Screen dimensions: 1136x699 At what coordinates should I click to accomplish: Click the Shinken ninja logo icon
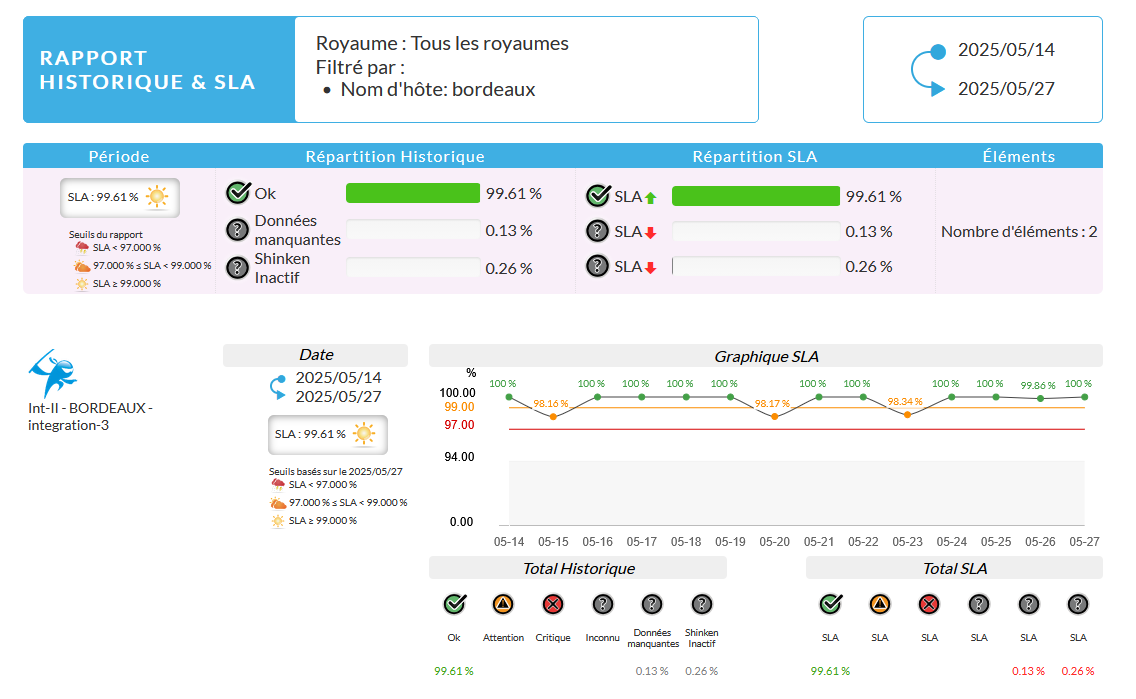[53, 372]
